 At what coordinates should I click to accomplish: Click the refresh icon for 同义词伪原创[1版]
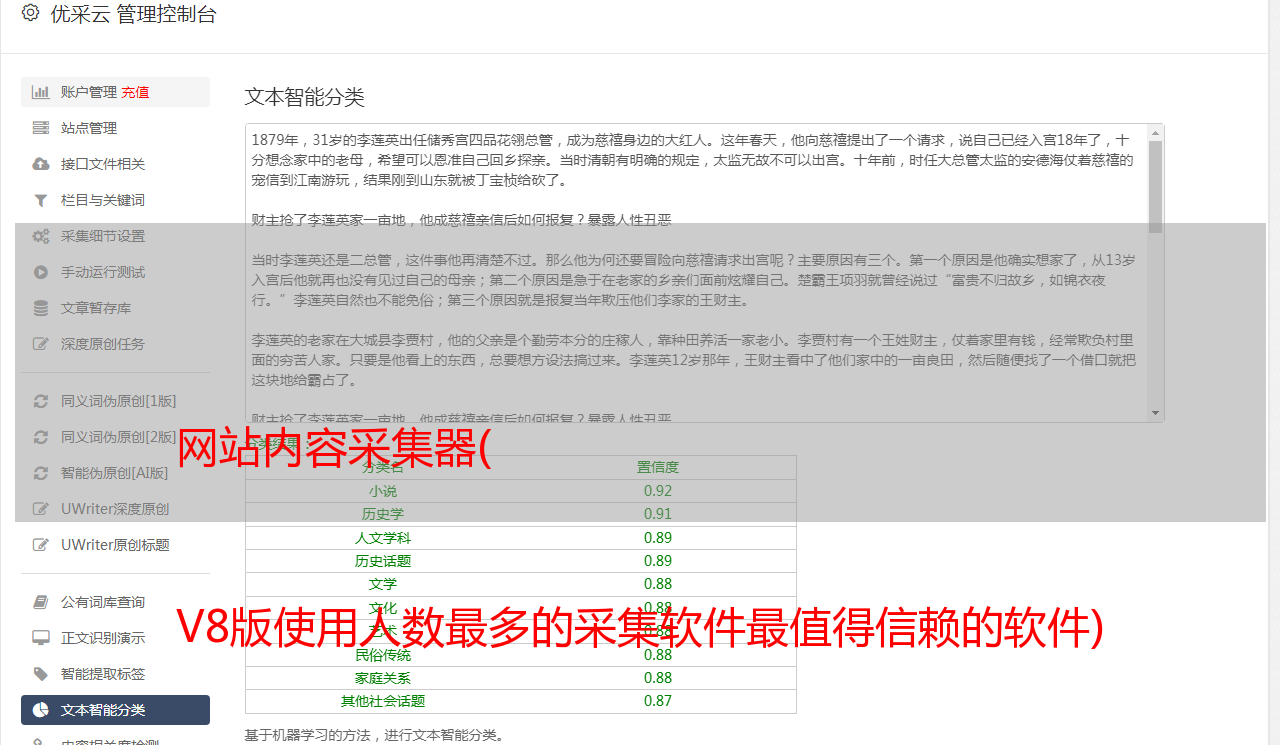[x=41, y=401]
